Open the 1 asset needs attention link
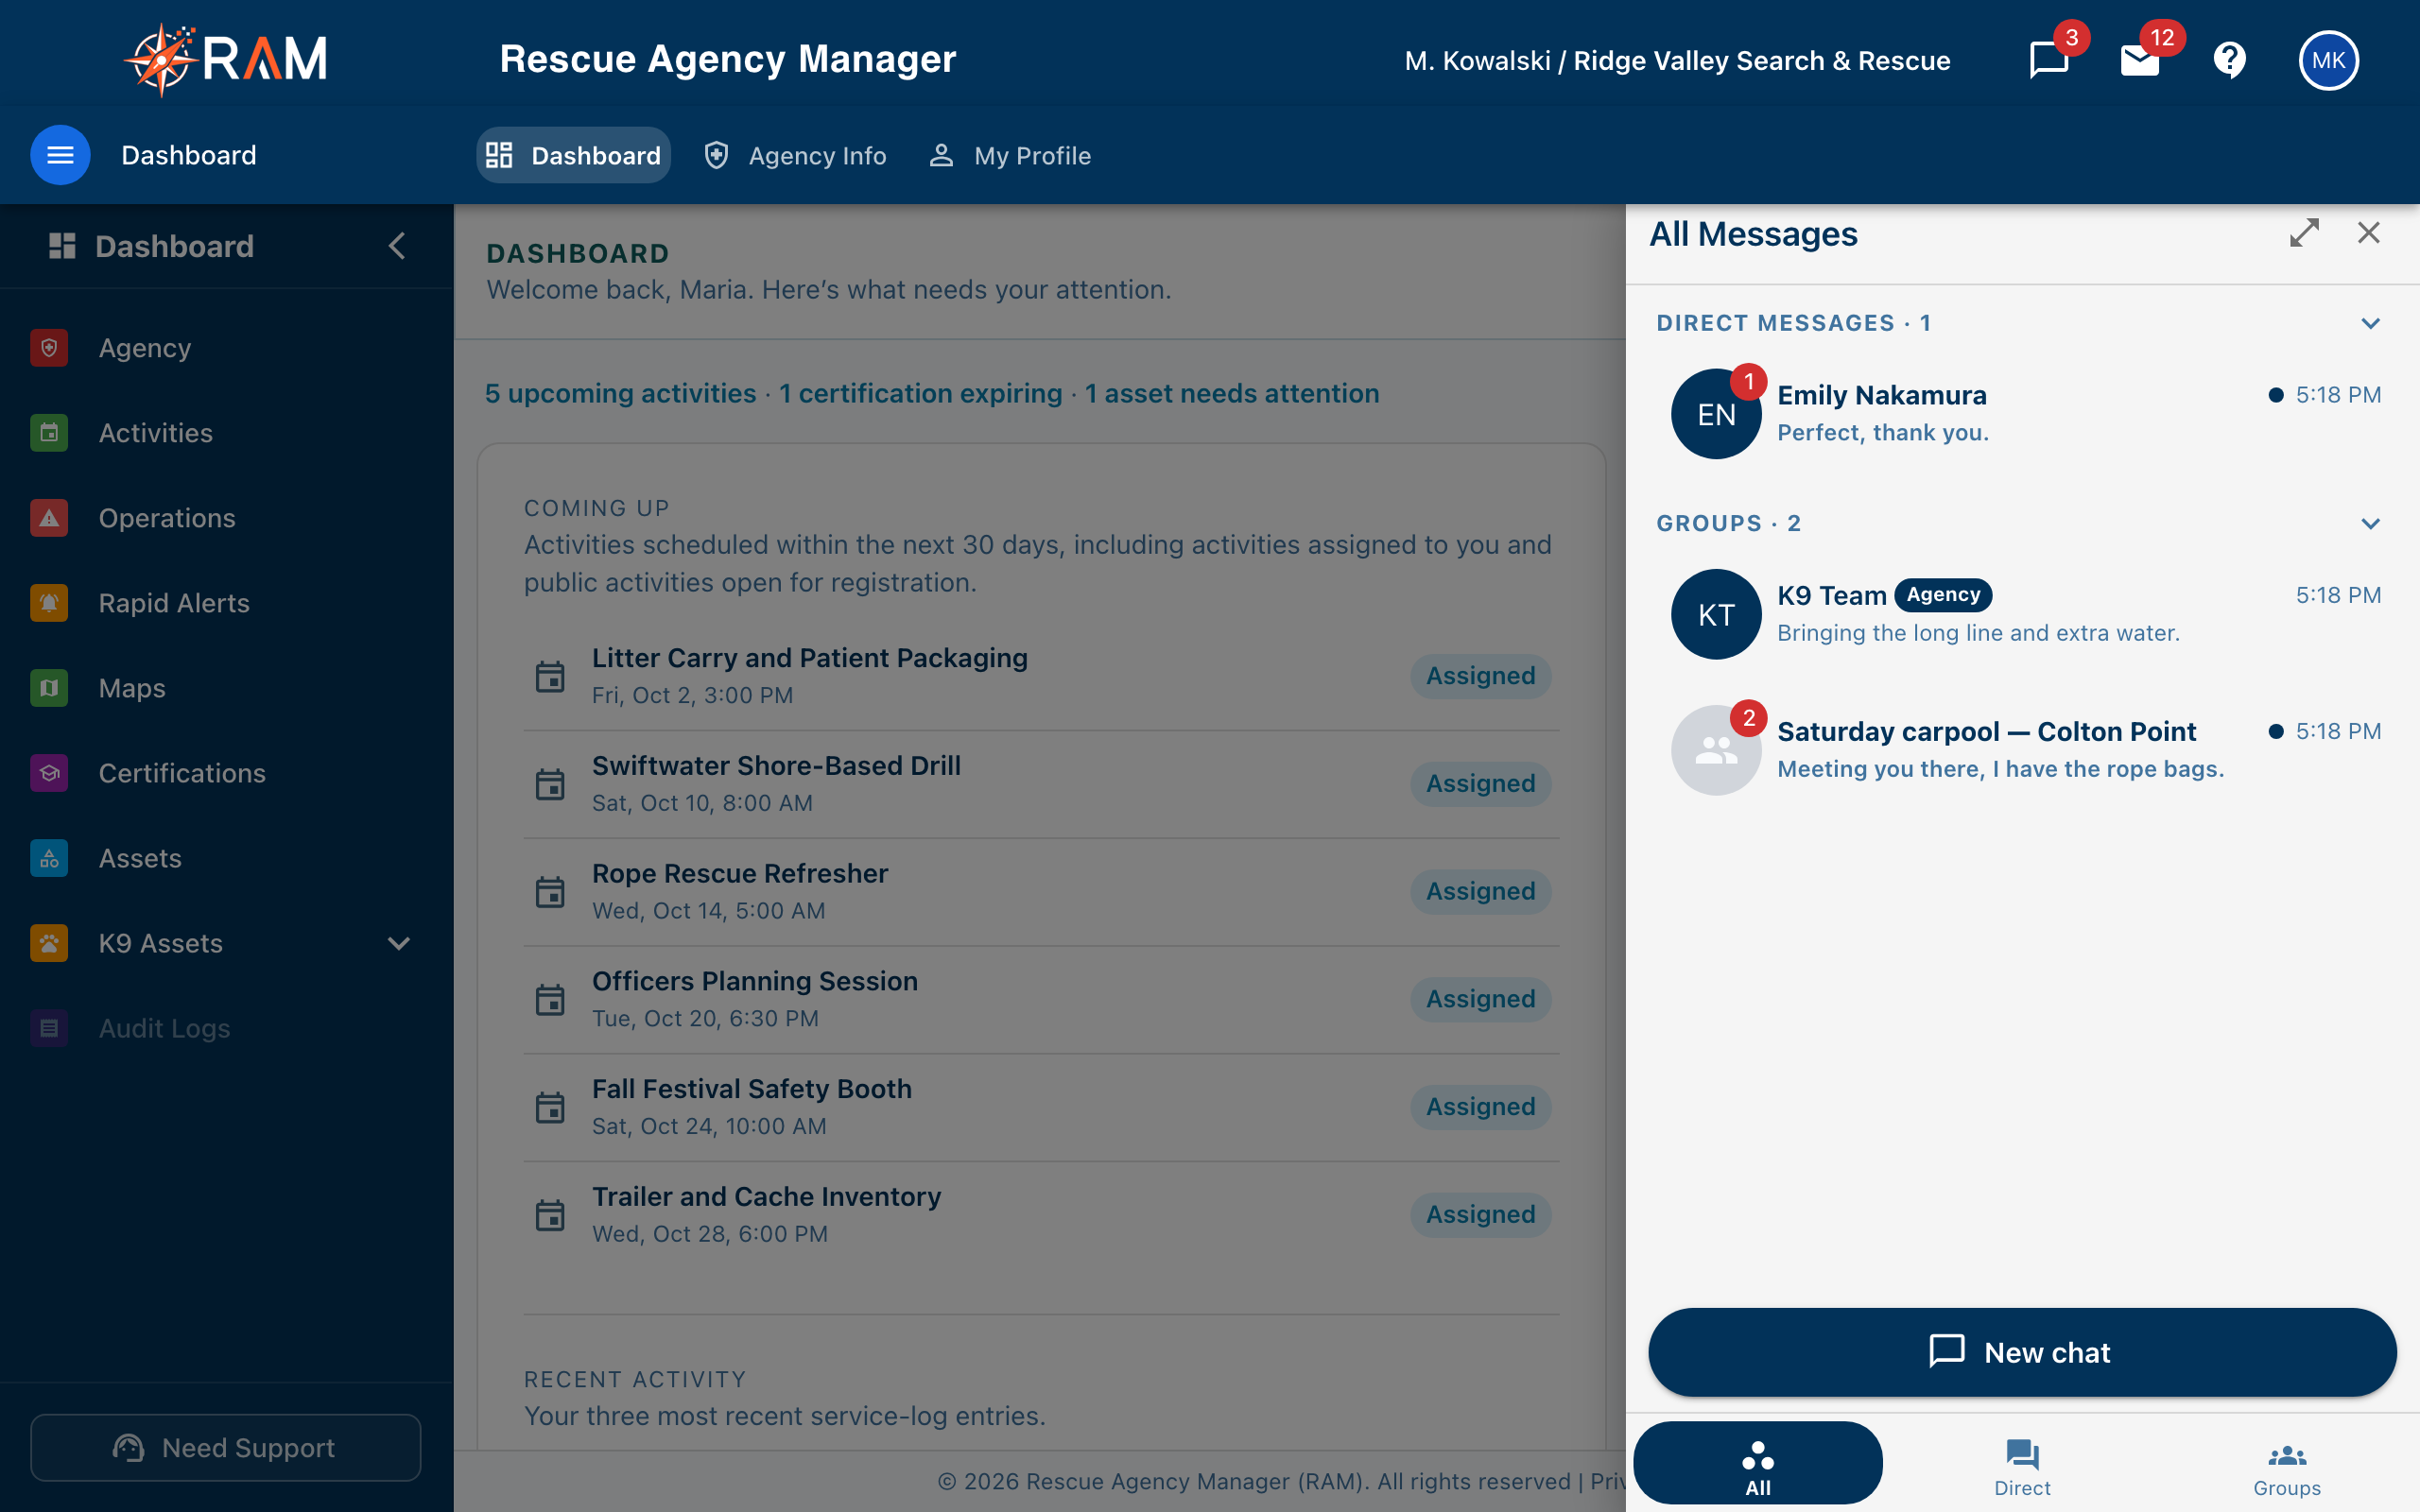 pyautogui.click(x=1232, y=393)
